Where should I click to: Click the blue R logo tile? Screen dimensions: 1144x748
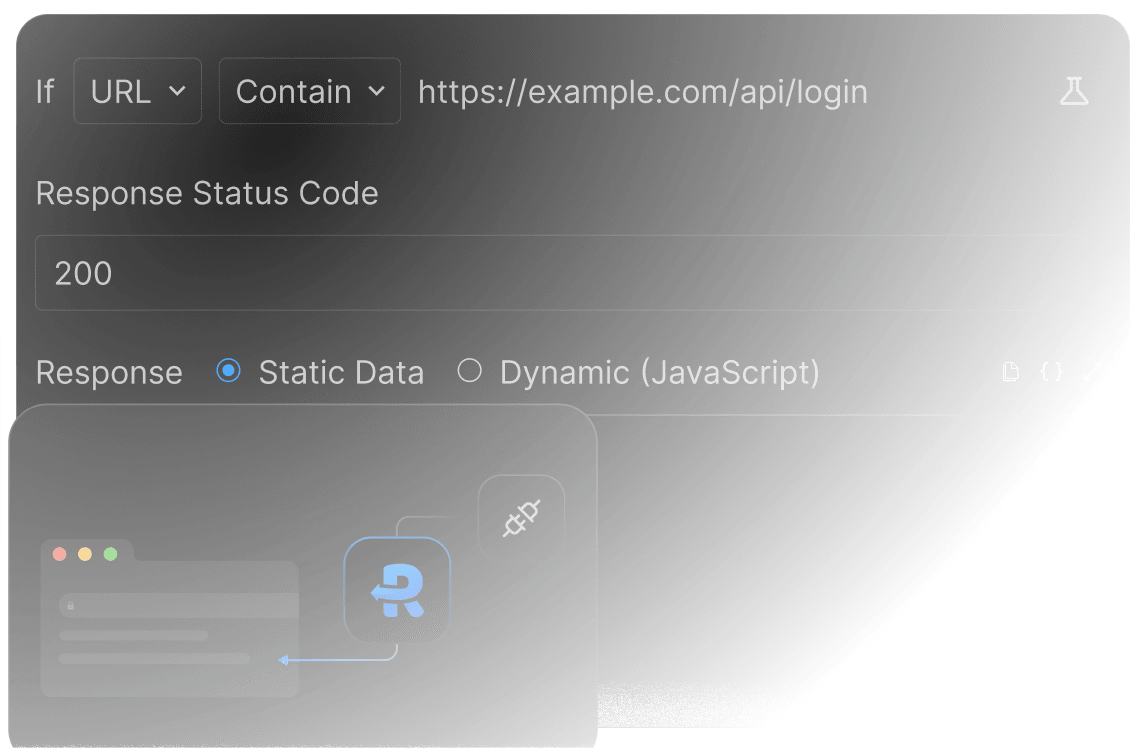coord(397,590)
